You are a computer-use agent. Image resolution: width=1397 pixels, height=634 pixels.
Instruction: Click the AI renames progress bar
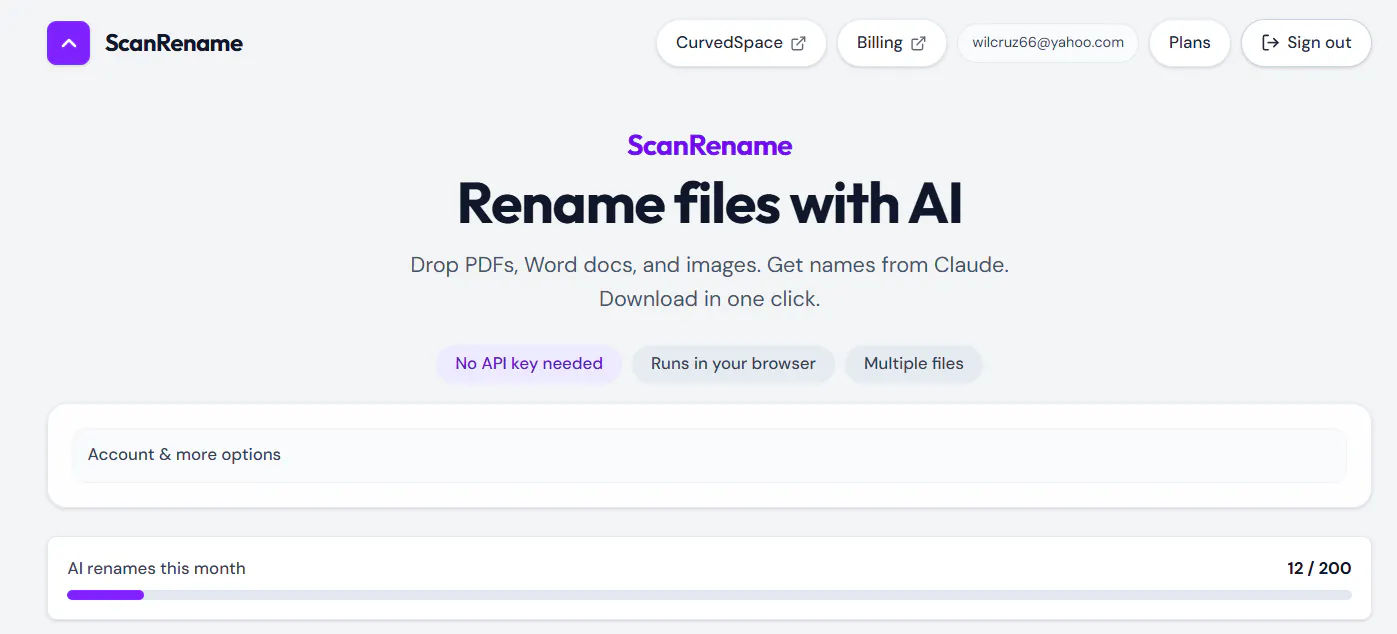pyautogui.click(x=709, y=595)
